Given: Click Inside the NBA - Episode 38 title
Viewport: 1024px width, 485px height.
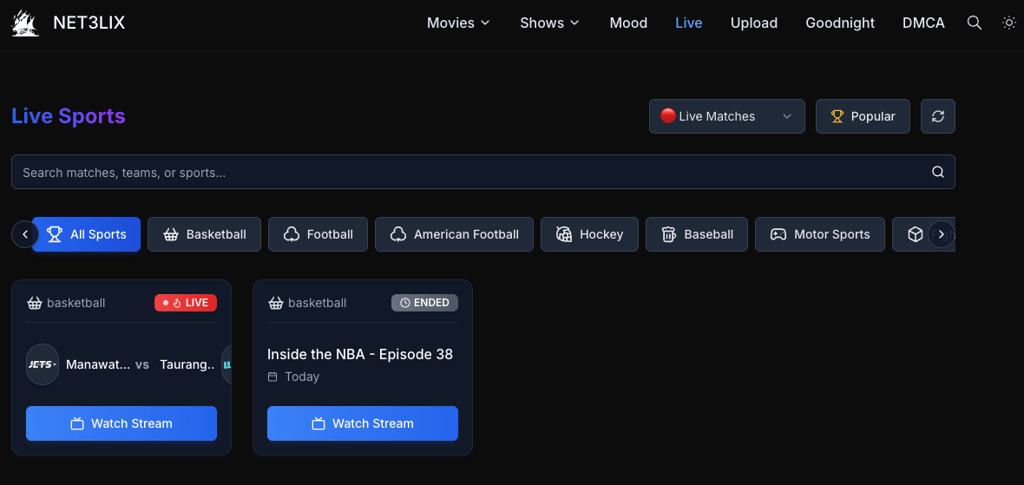Looking at the screenshot, I should [x=360, y=354].
